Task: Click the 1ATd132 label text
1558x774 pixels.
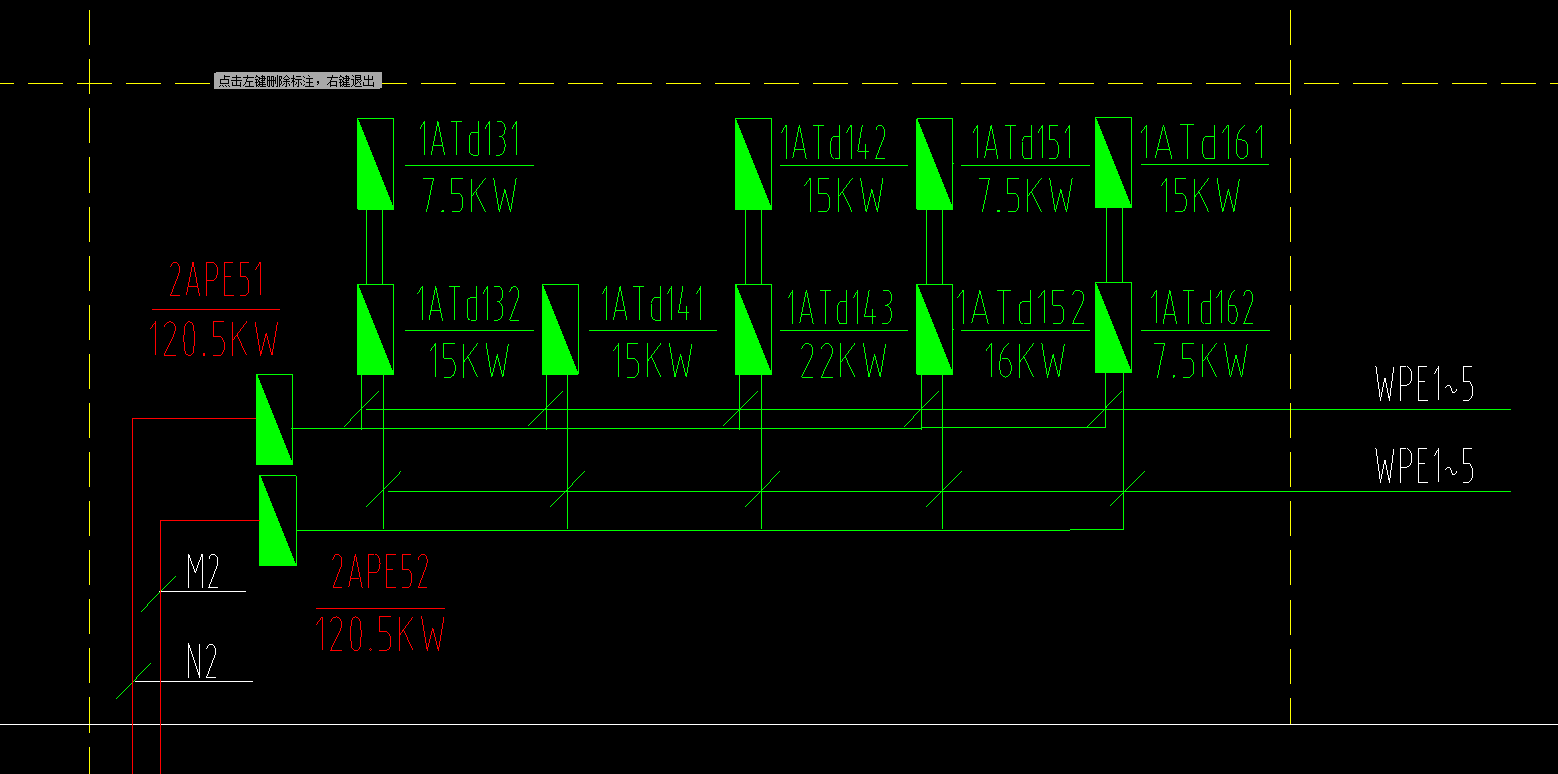Action: click(469, 306)
